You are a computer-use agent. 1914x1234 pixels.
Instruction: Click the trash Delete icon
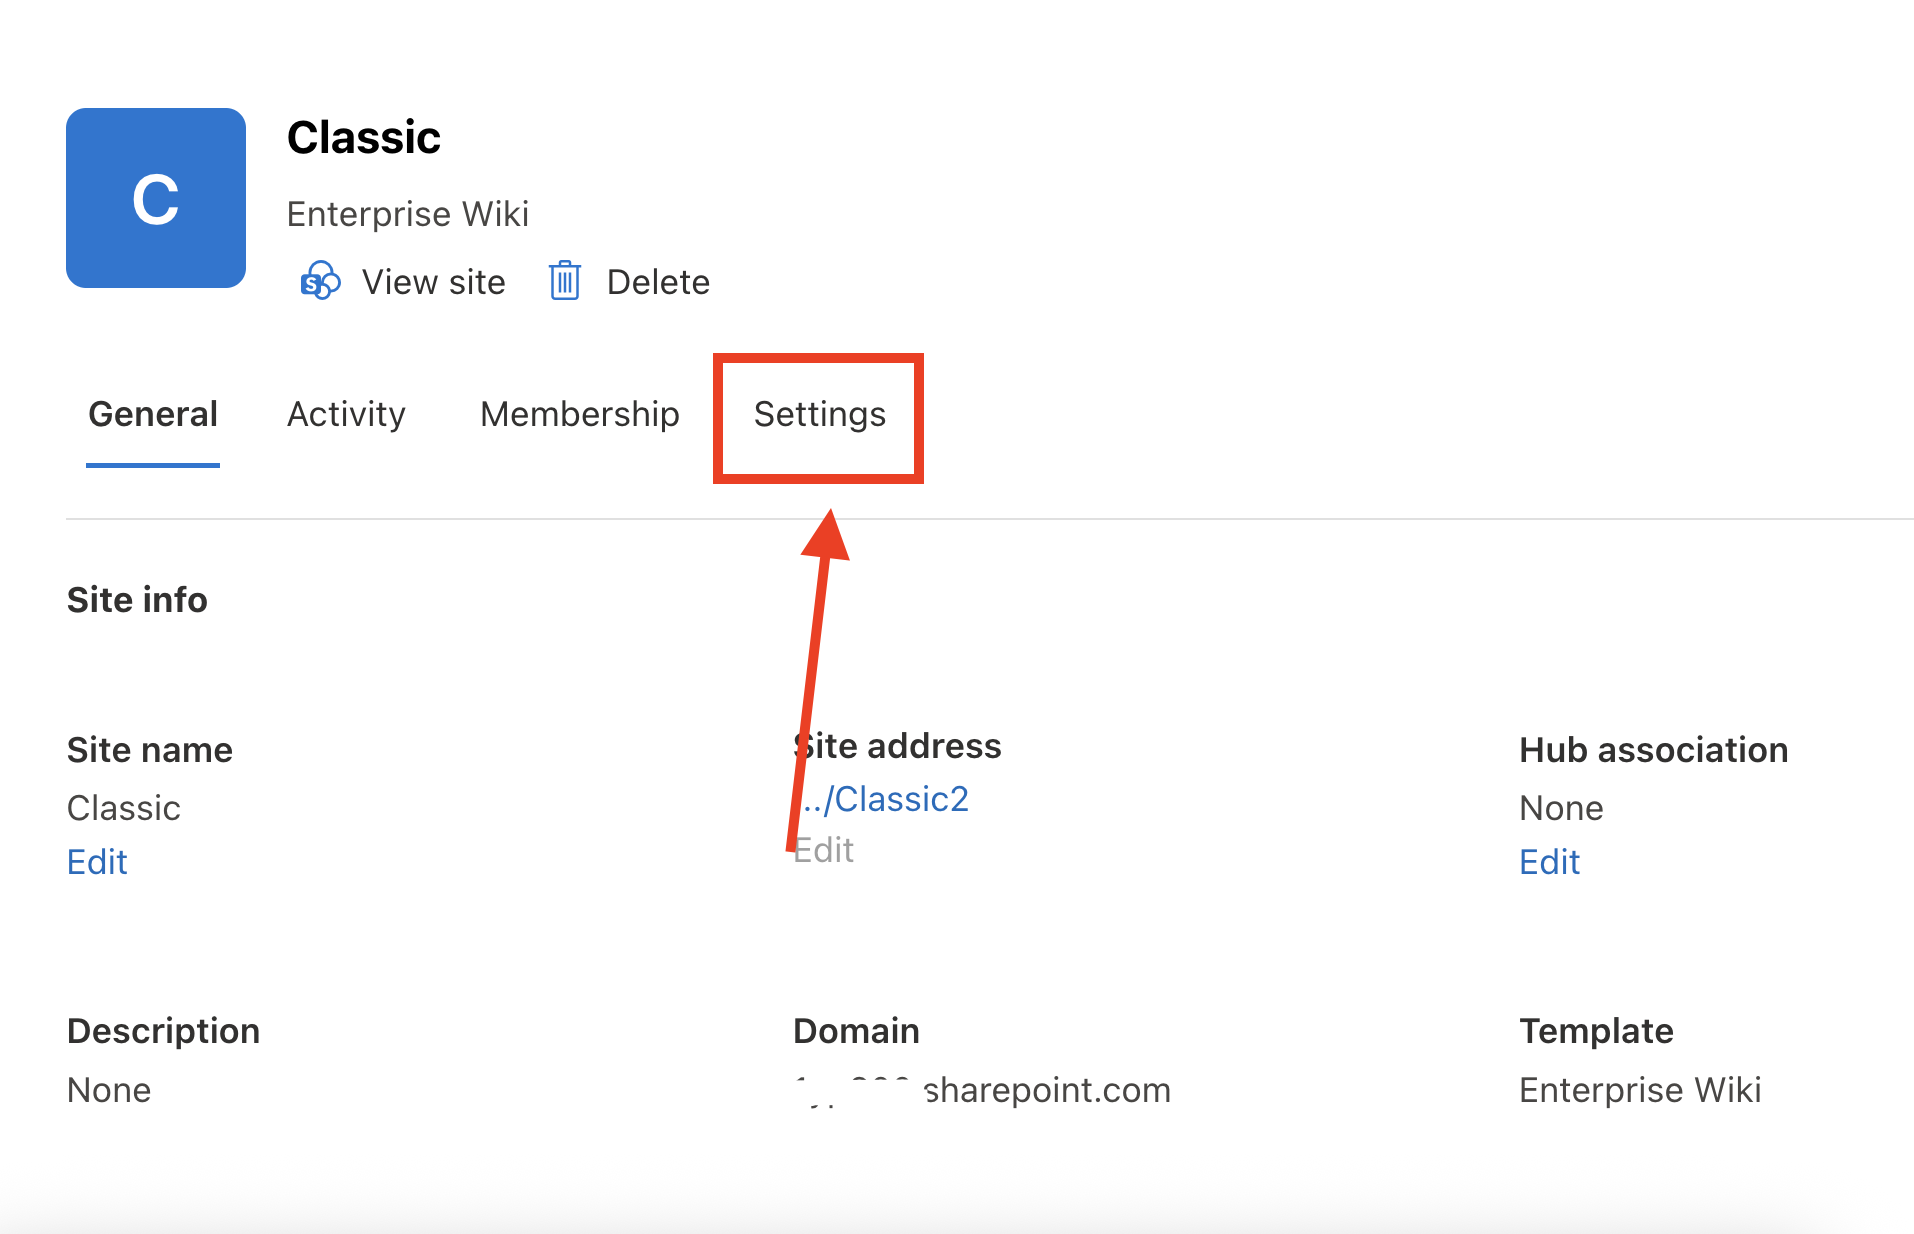(x=565, y=282)
